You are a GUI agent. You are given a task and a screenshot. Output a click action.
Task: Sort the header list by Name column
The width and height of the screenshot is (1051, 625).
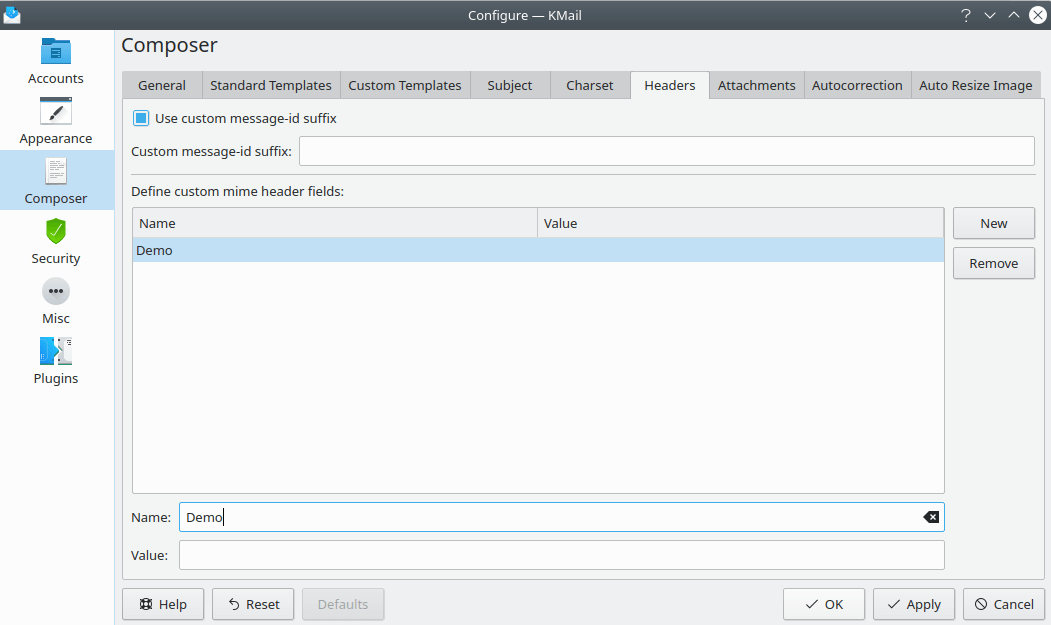335,223
